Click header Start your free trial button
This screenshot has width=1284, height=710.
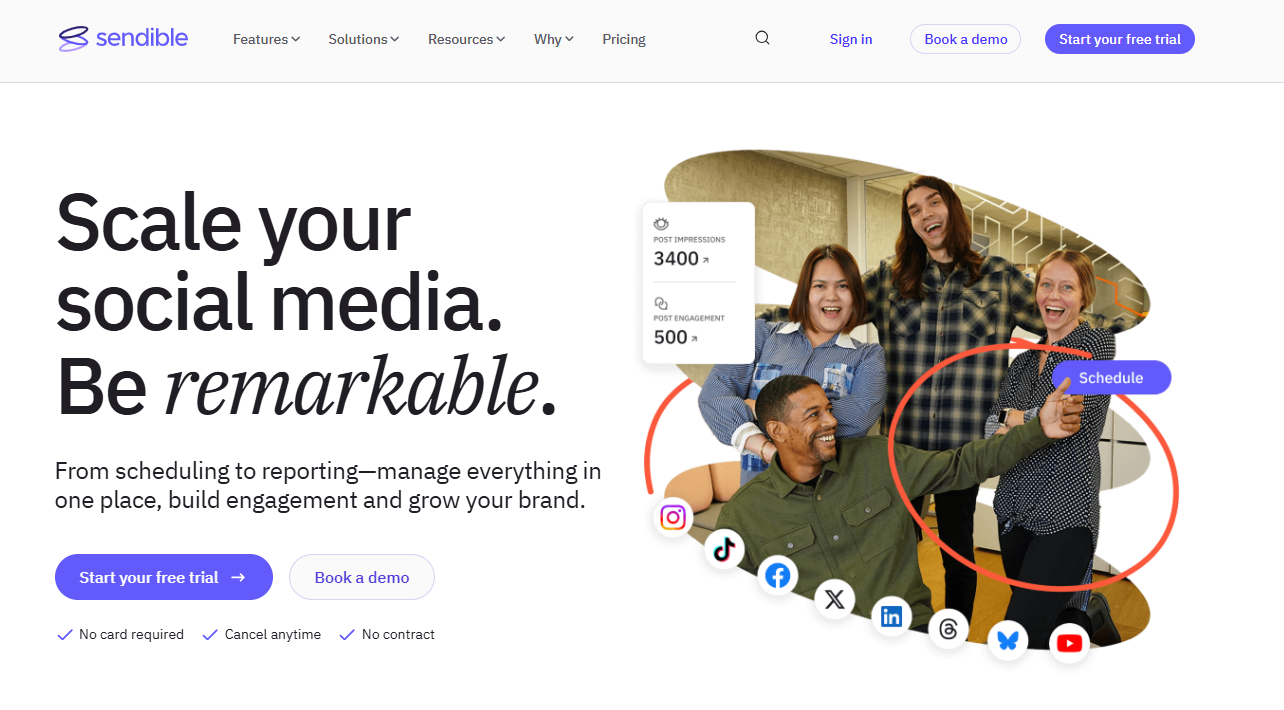click(x=1120, y=39)
